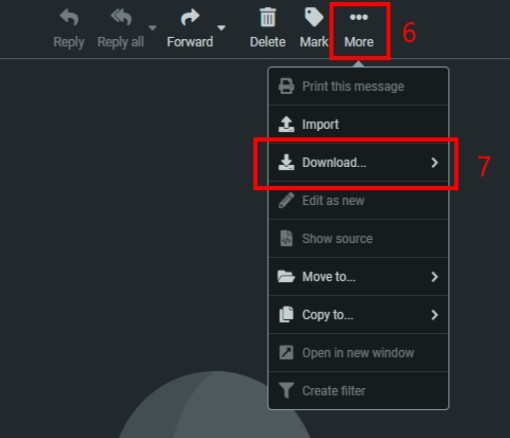Open the Copy to submenu chevron
The height and width of the screenshot is (438, 510).
coord(434,315)
